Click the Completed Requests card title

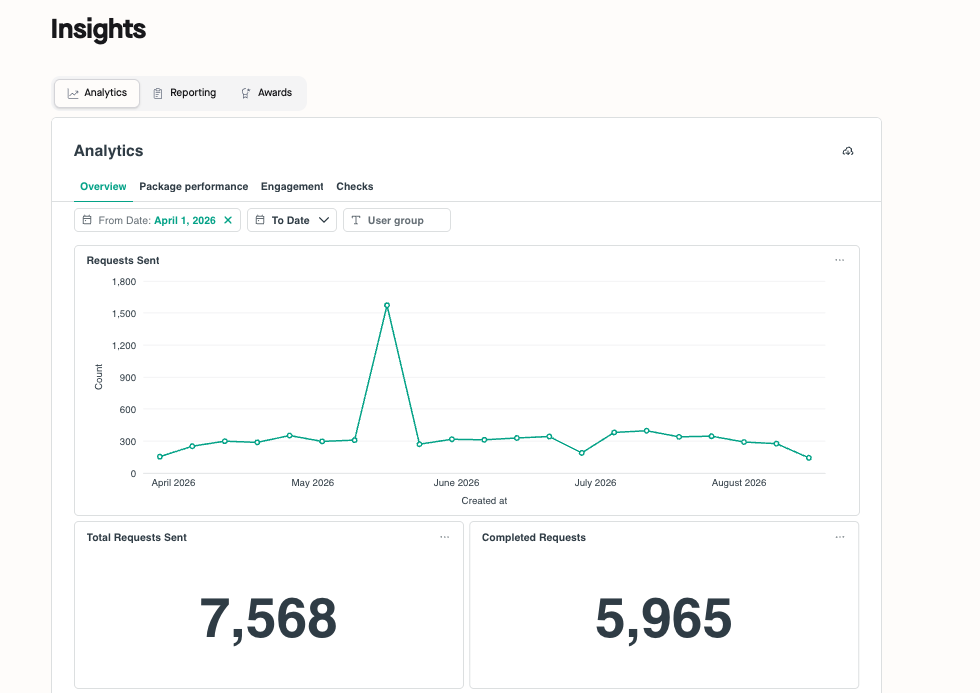click(x=534, y=537)
